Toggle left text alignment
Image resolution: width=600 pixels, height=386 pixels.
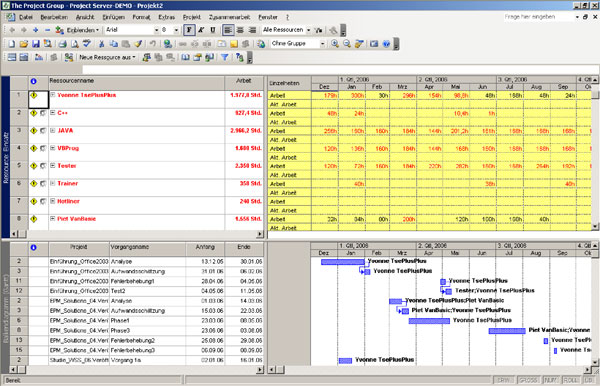point(228,30)
